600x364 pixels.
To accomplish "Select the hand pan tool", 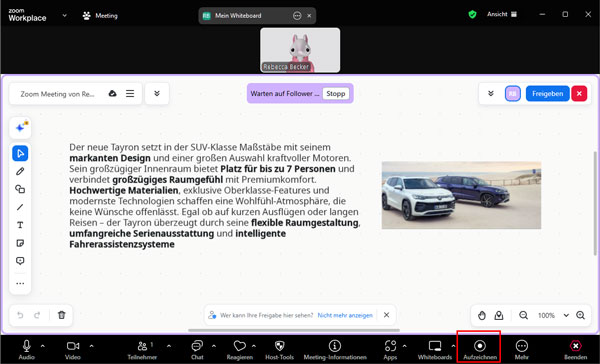I will pos(482,315).
